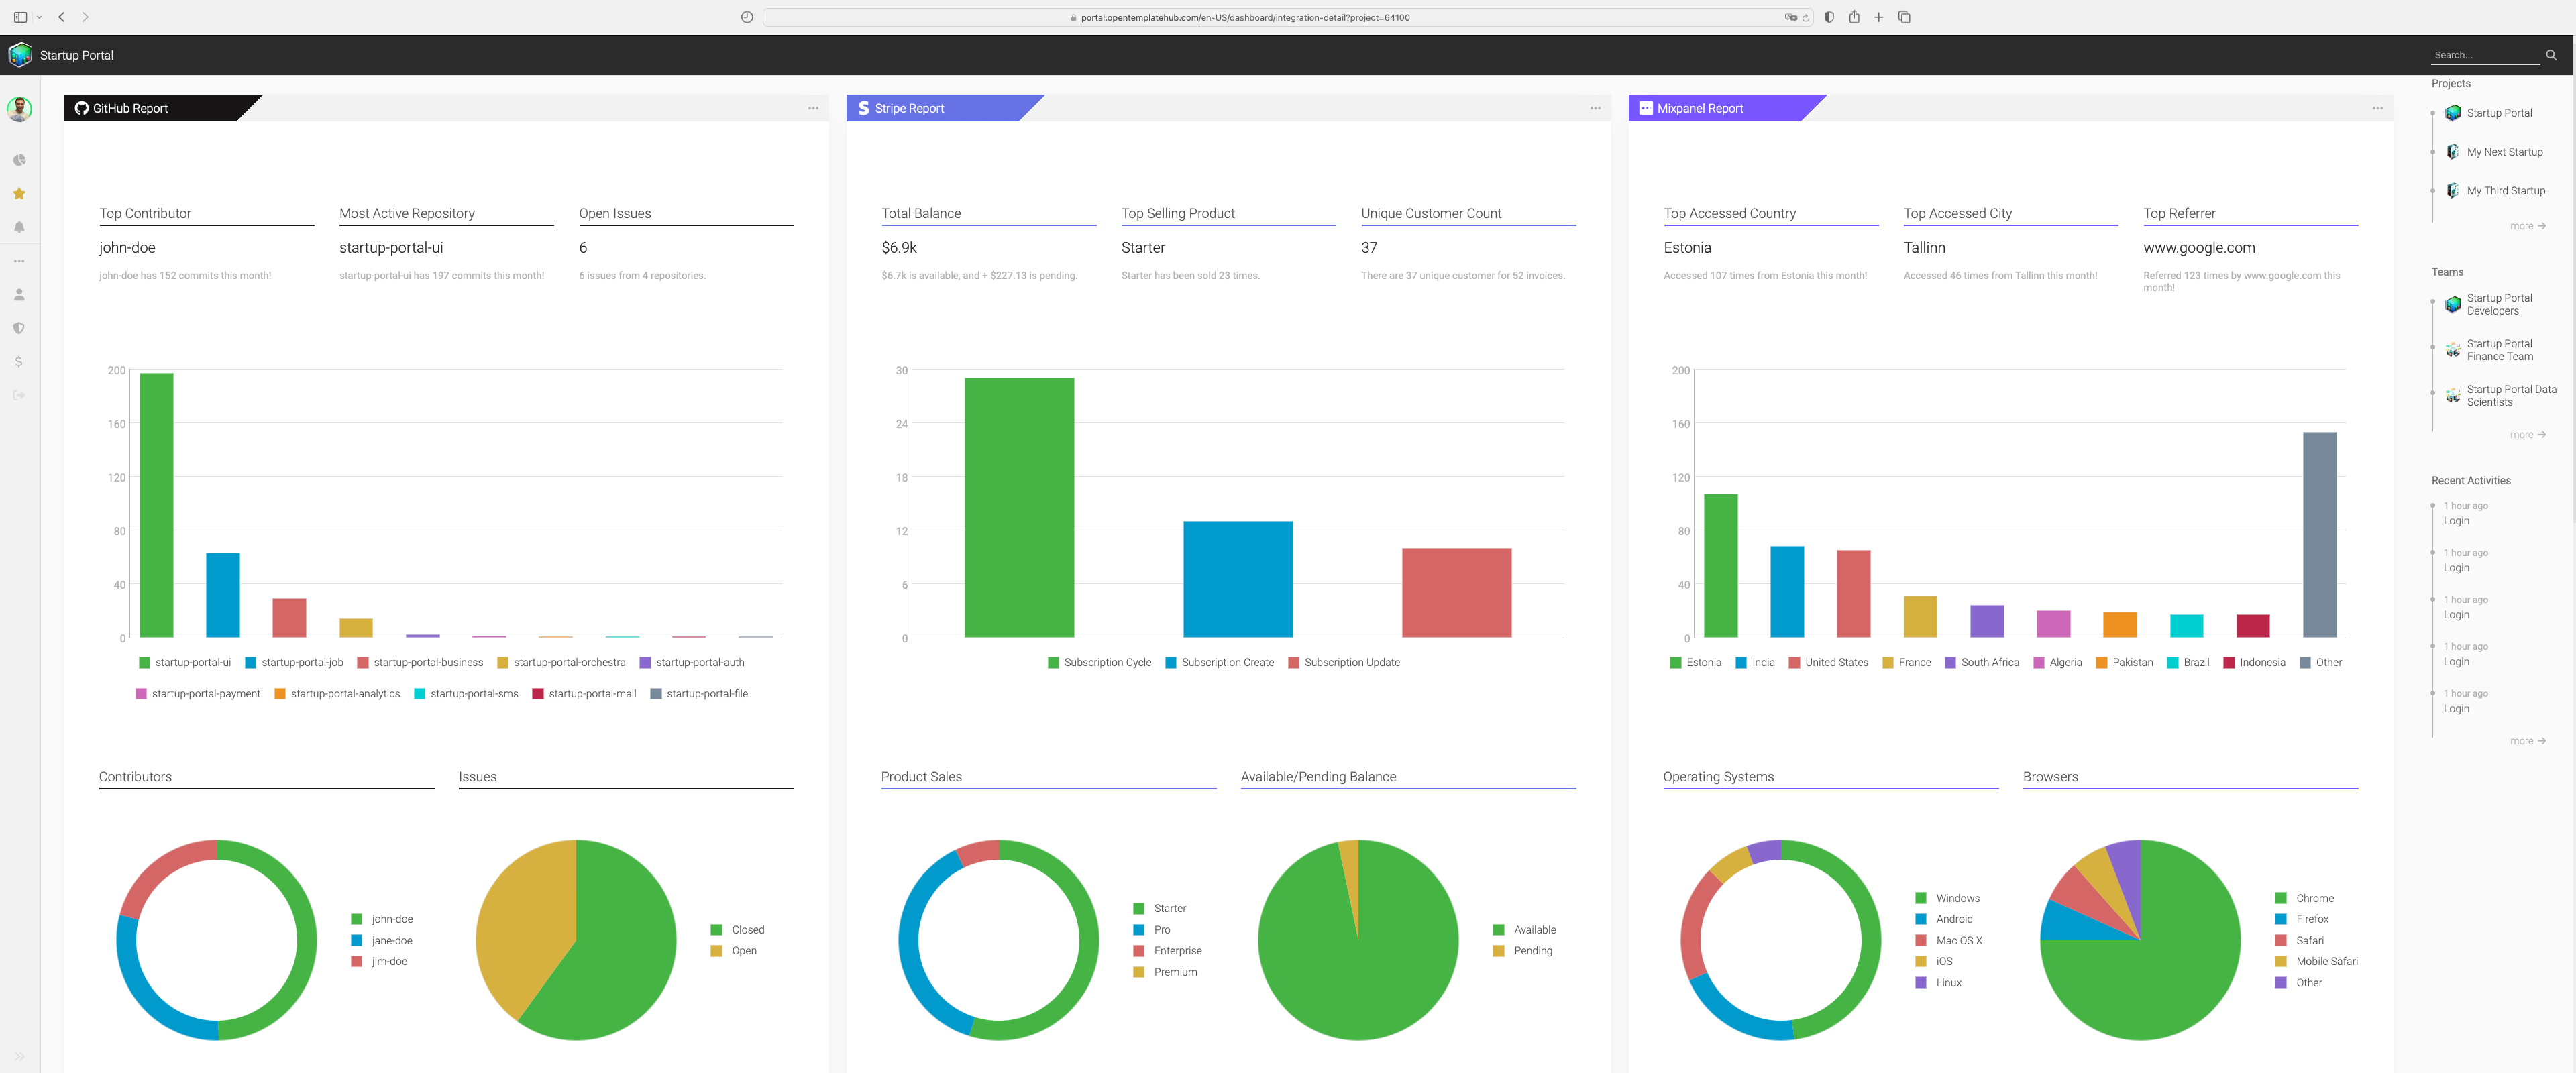Expand the sidebar with the double-chevron
The image size is (2576, 1073).
19,1056
